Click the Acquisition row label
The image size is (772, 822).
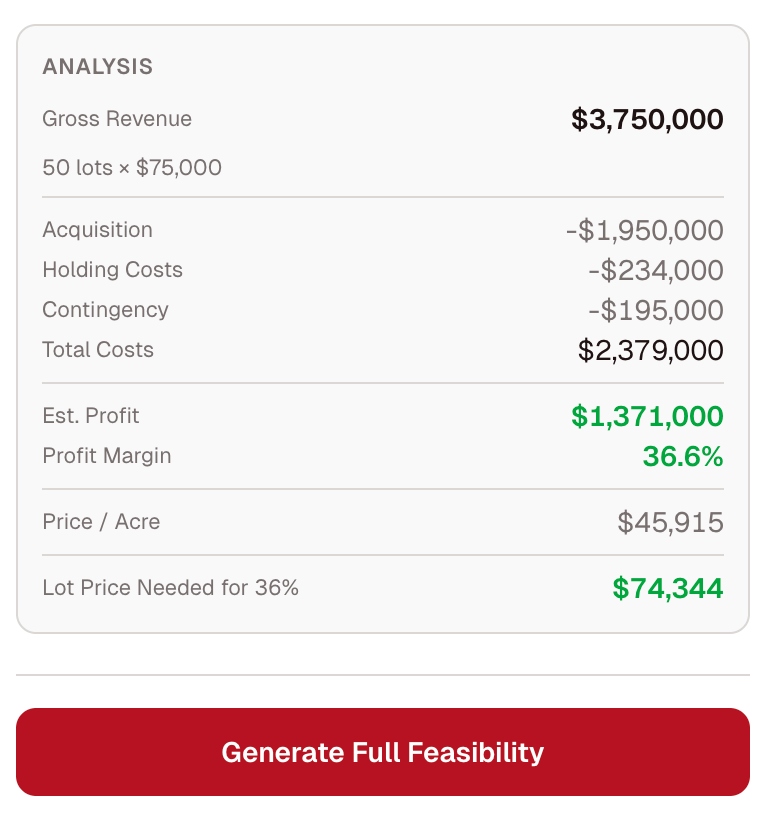(x=98, y=230)
